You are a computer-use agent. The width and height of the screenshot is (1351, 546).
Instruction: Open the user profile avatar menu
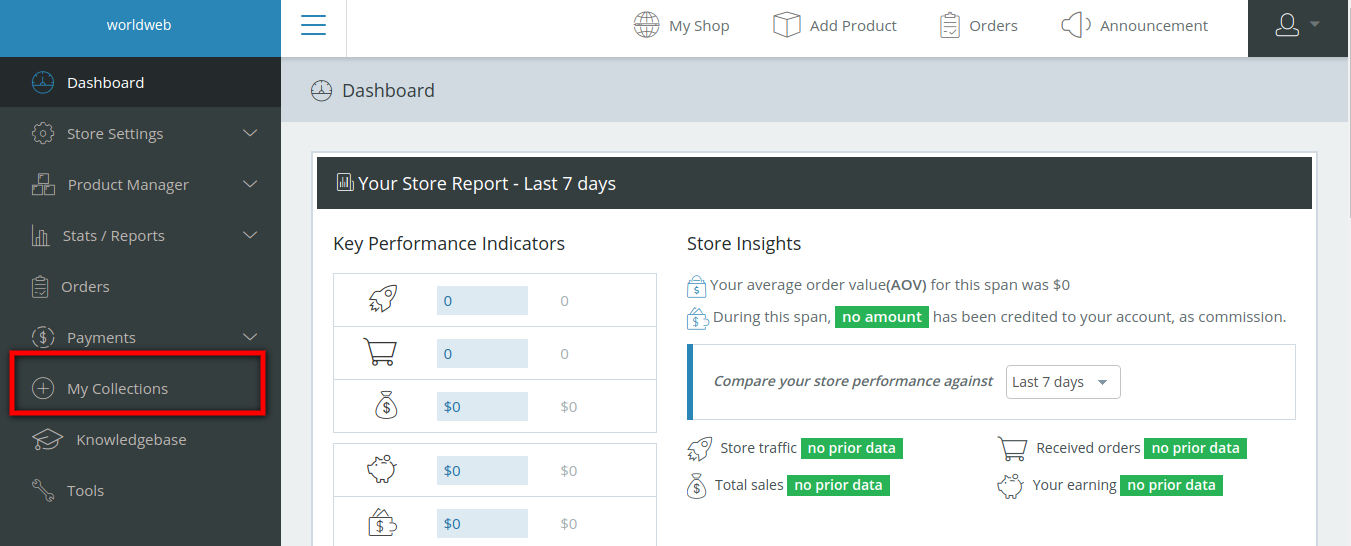(x=1298, y=27)
